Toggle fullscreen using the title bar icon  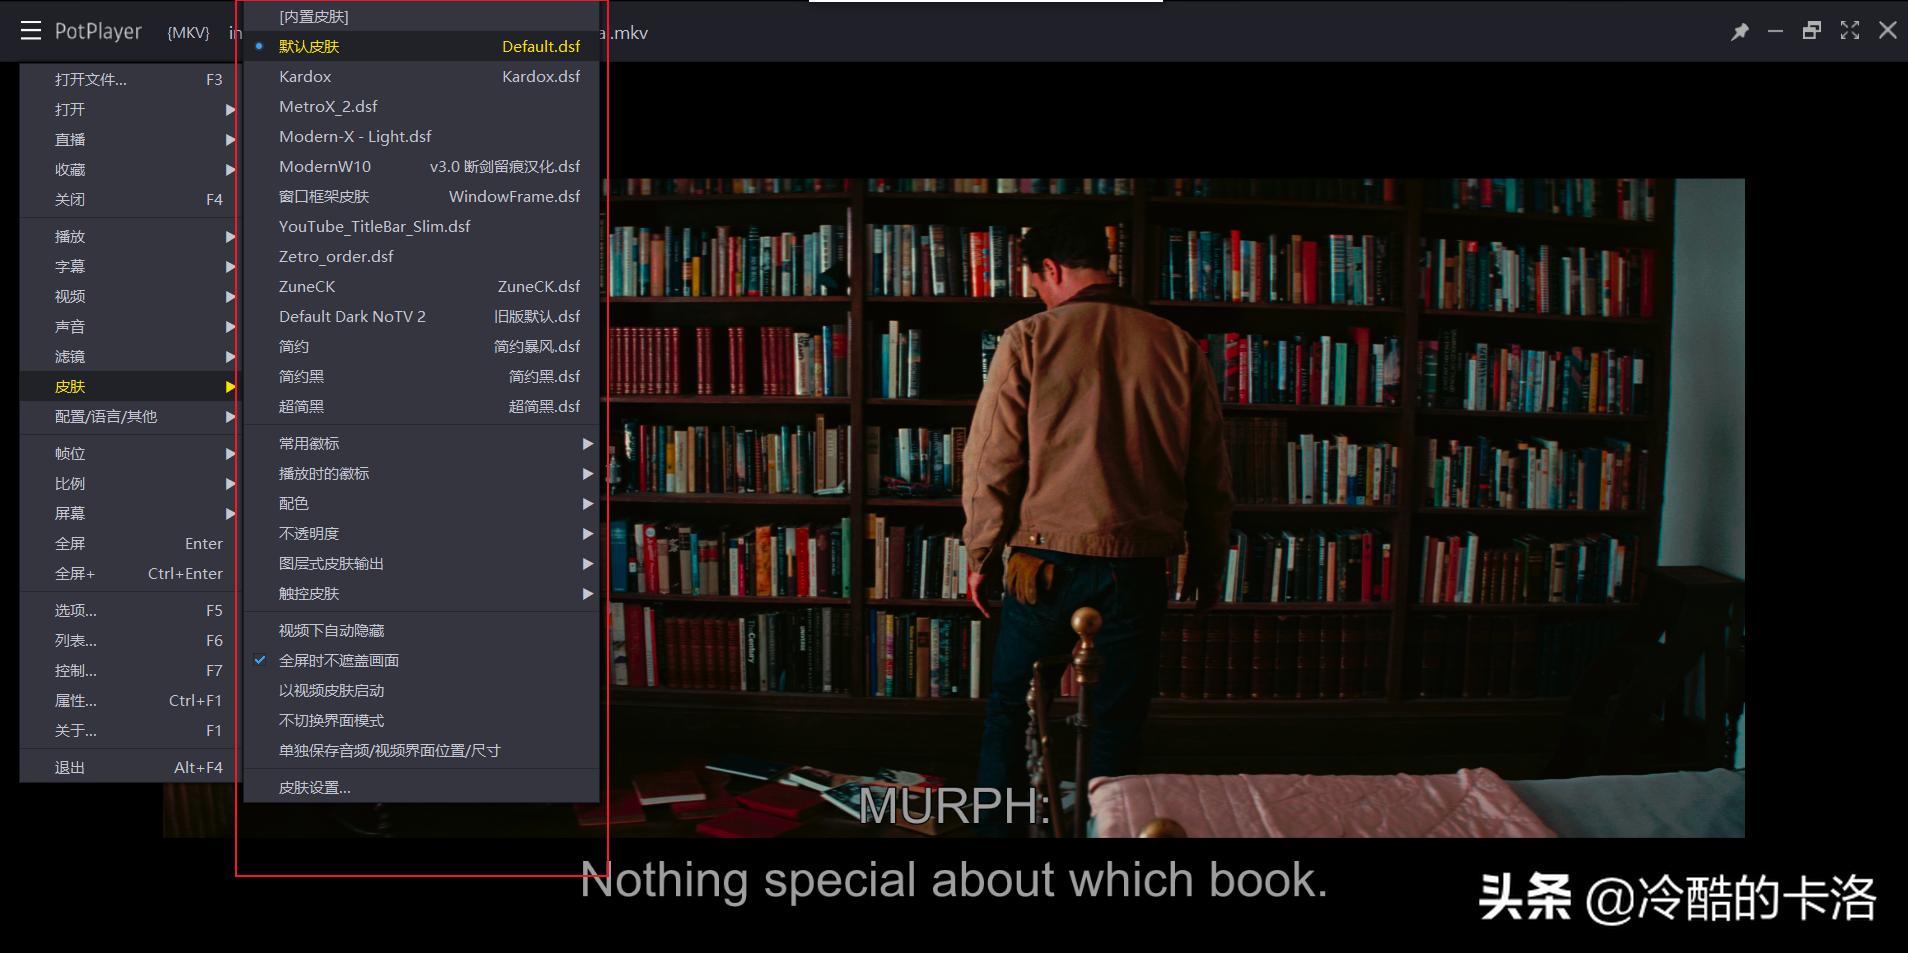tap(1850, 31)
